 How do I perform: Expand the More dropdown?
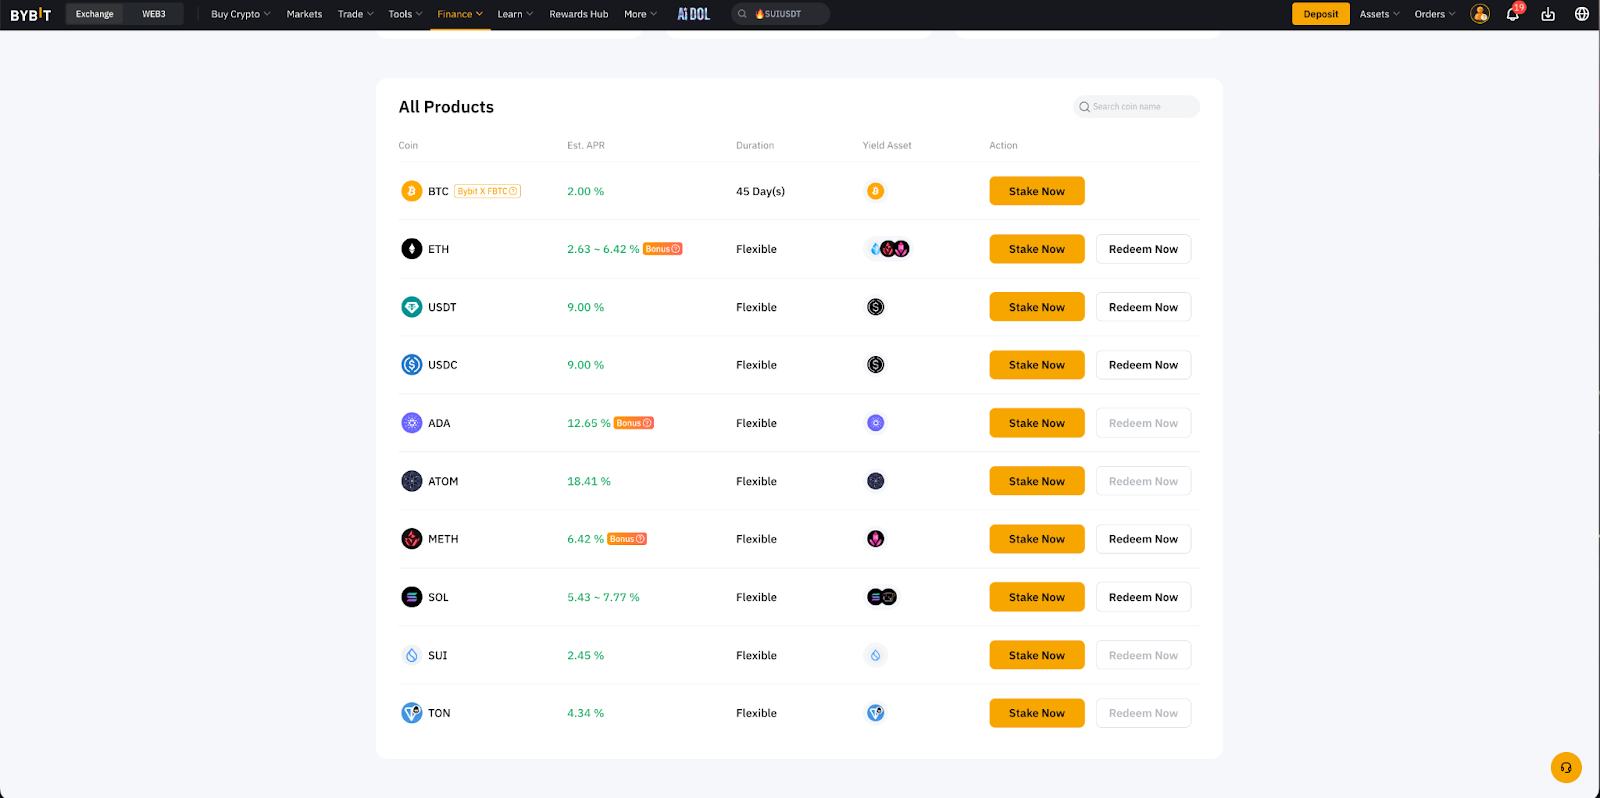pos(641,14)
